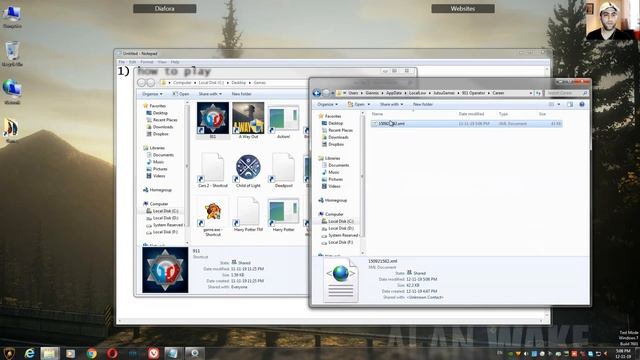Click the large 911 thumbnail in Games details pane
Viewport: 640px width, 360px height.
165,270
